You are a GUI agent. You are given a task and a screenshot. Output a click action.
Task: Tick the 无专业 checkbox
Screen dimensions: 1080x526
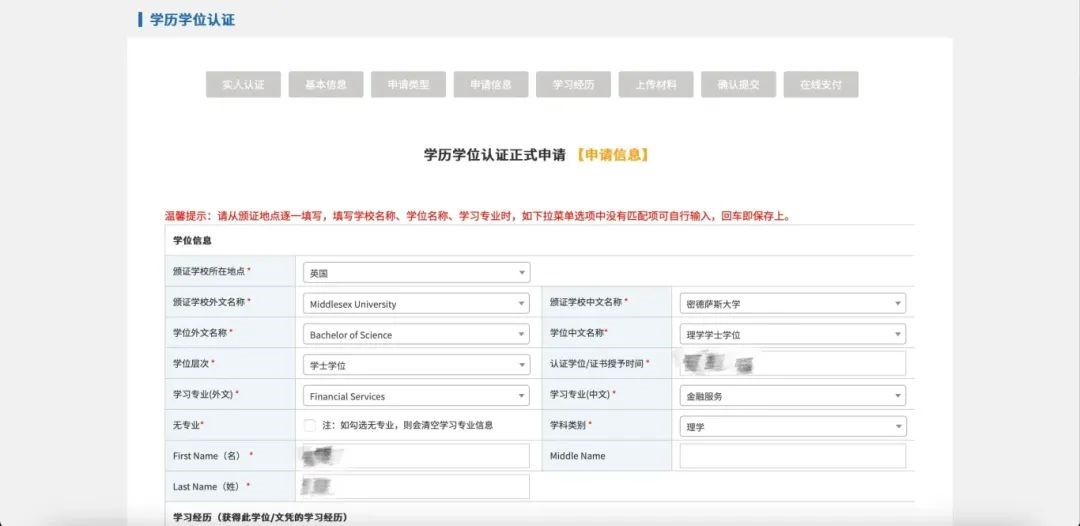(x=310, y=426)
